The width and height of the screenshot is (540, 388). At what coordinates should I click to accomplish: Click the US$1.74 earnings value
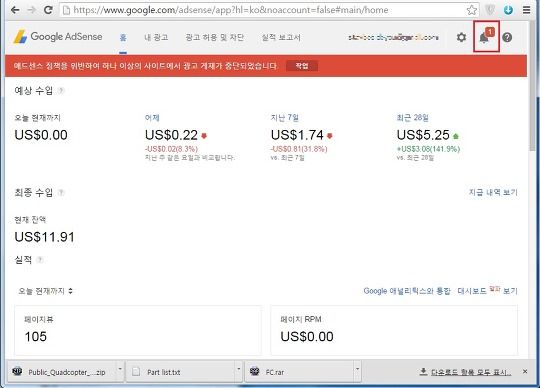coord(297,135)
